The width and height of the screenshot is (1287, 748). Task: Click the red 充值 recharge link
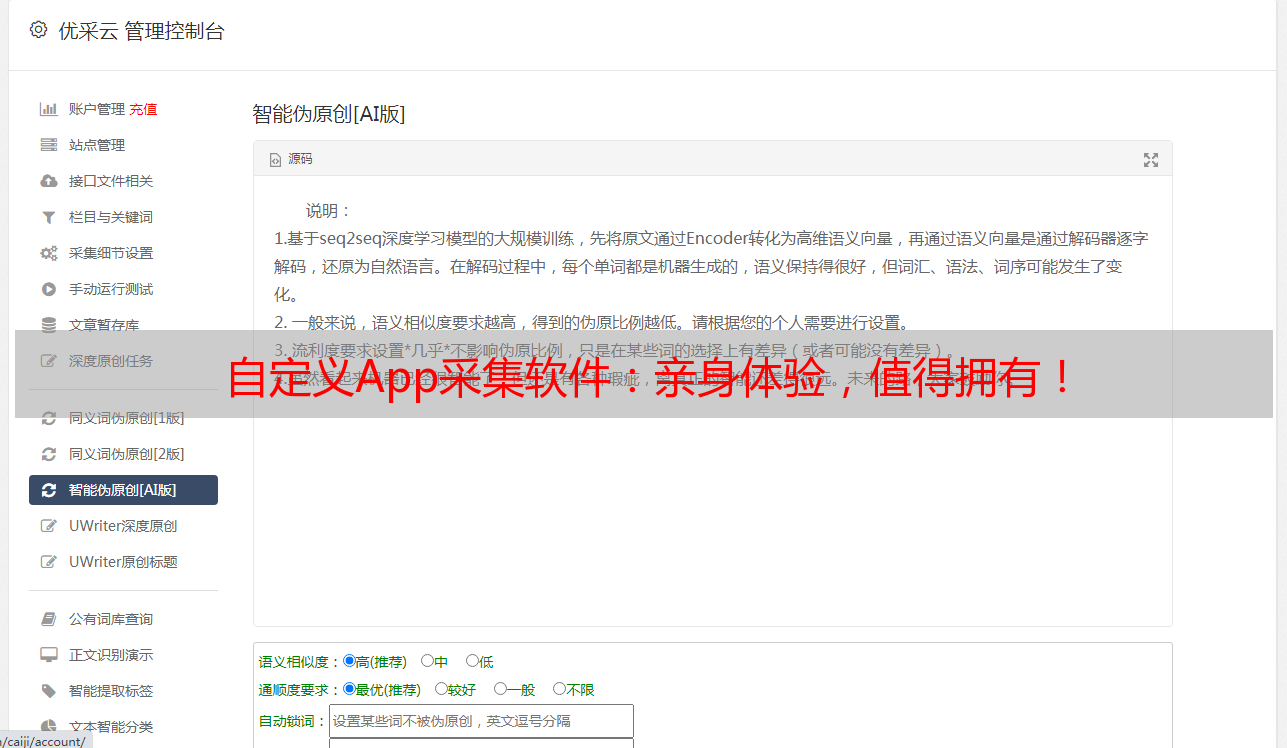point(143,109)
